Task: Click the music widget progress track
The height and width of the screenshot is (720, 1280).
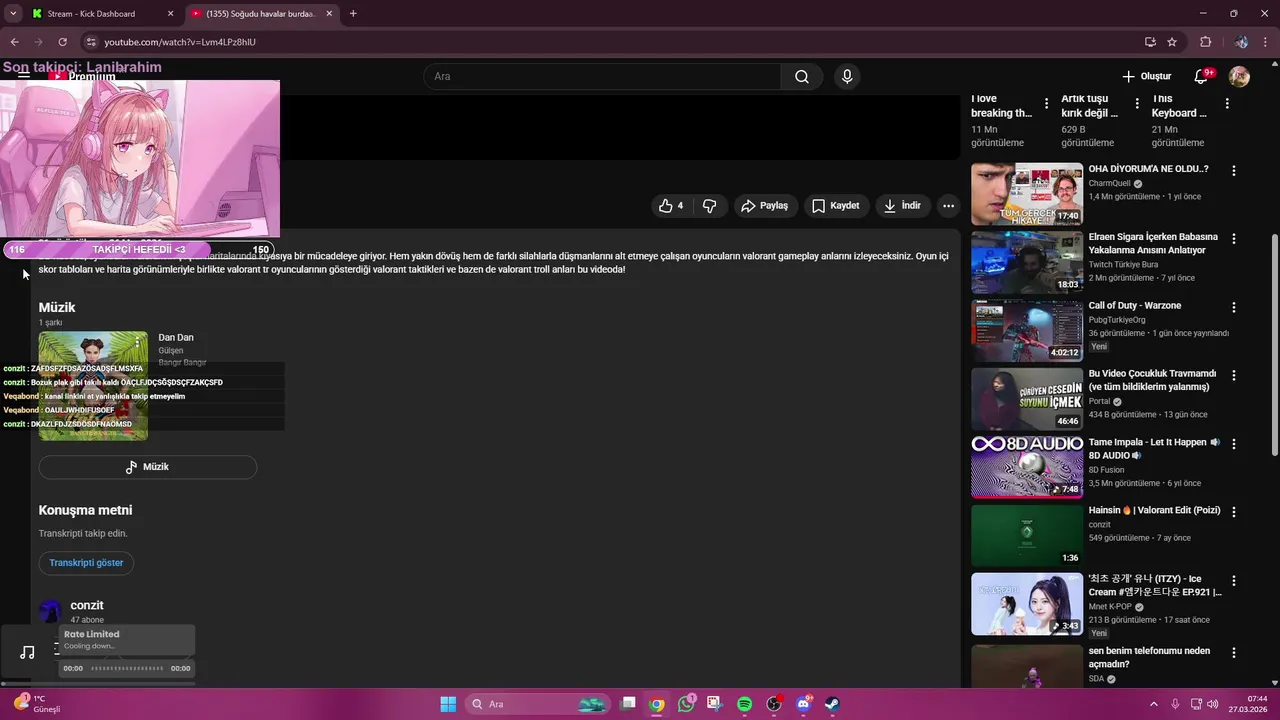Action: (x=127, y=668)
